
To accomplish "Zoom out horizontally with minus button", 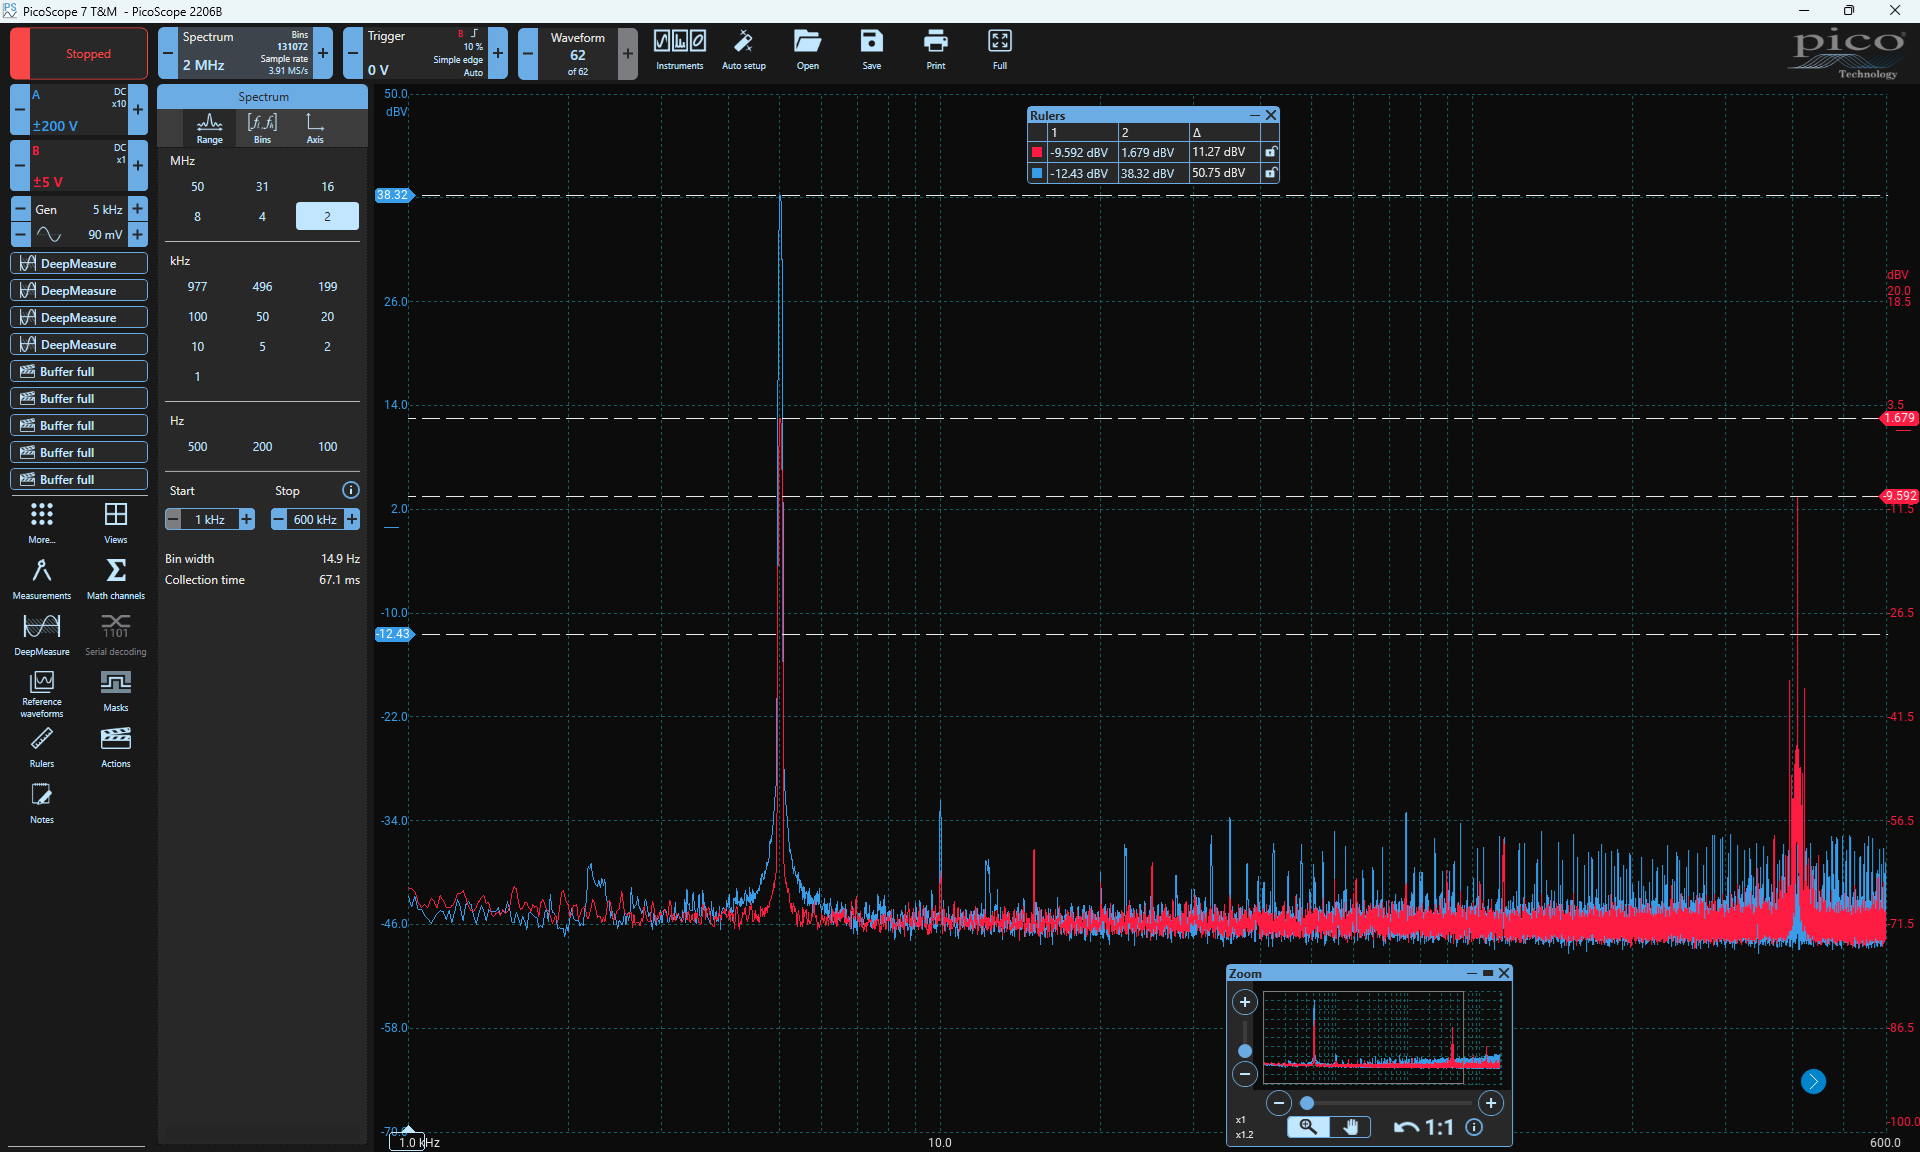I will point(1278,1103).
